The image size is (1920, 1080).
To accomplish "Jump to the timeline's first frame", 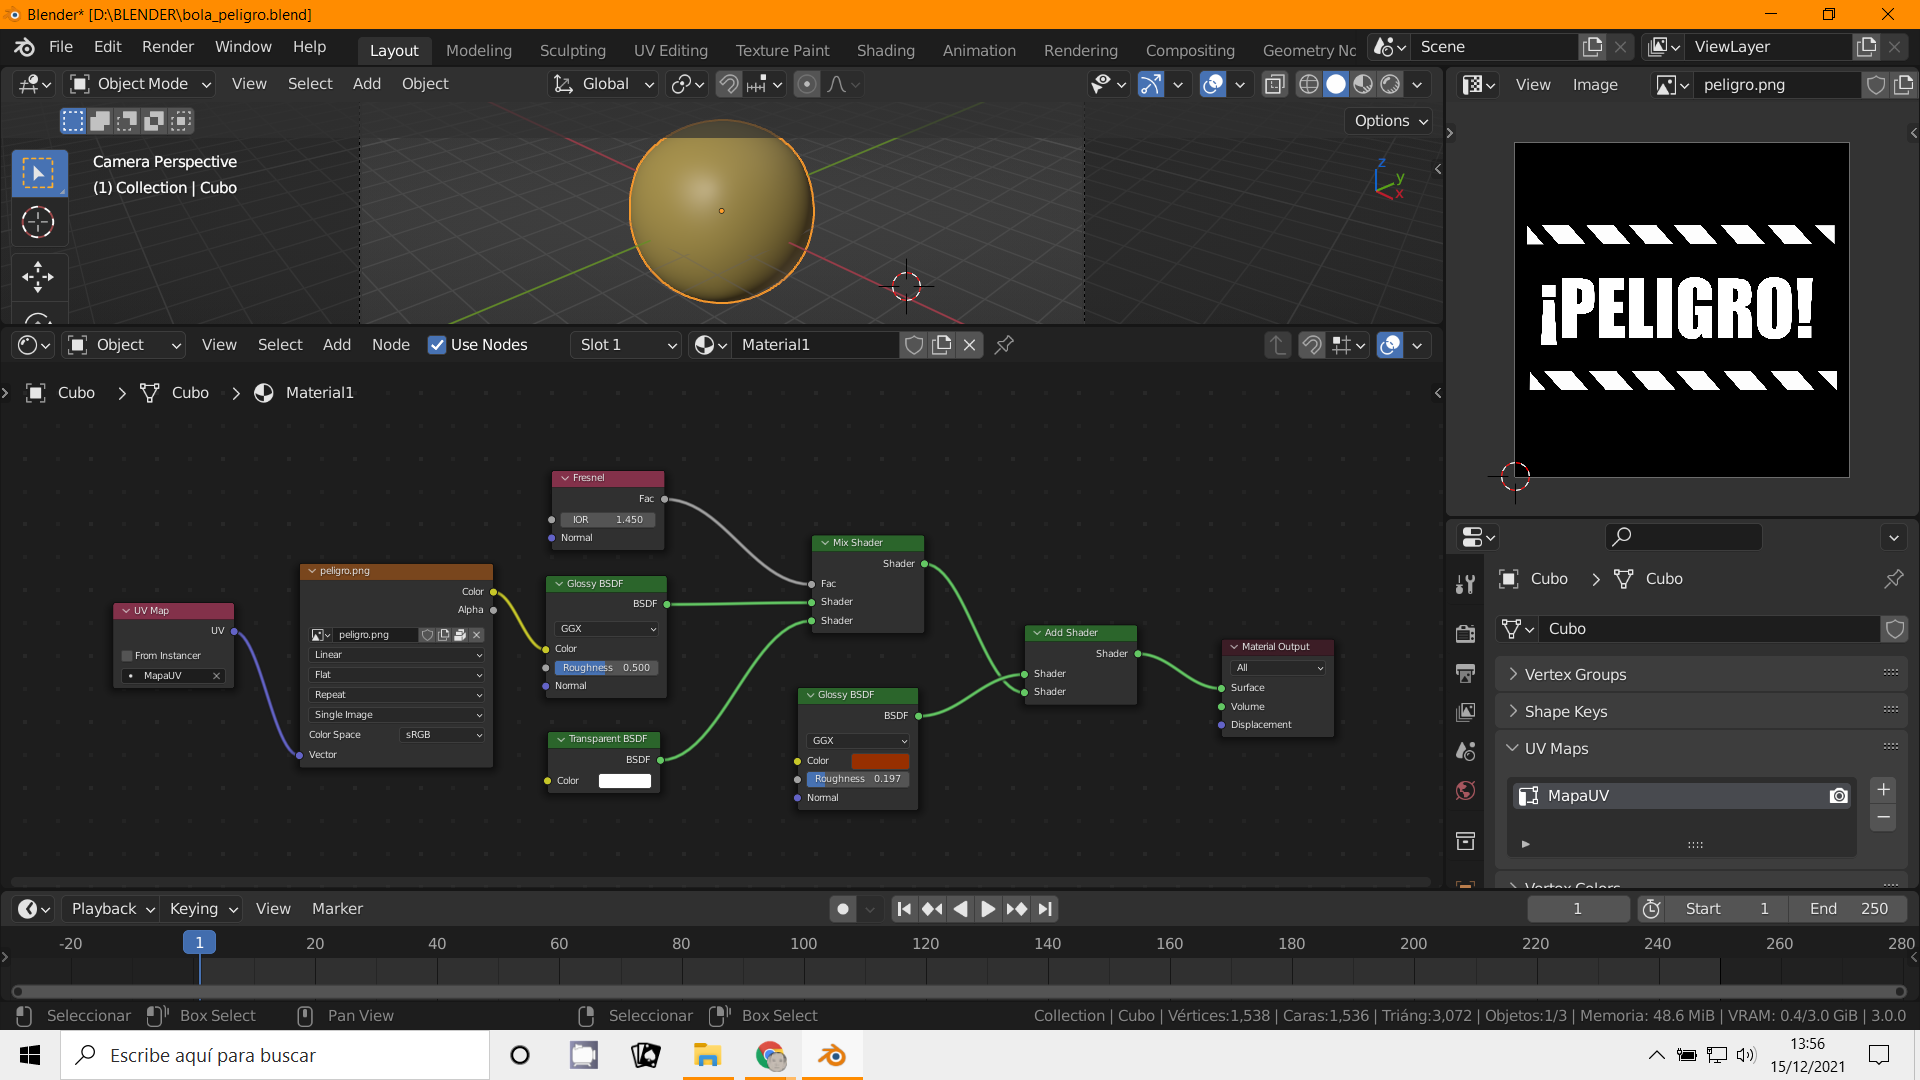I will (x=904, y=909).
